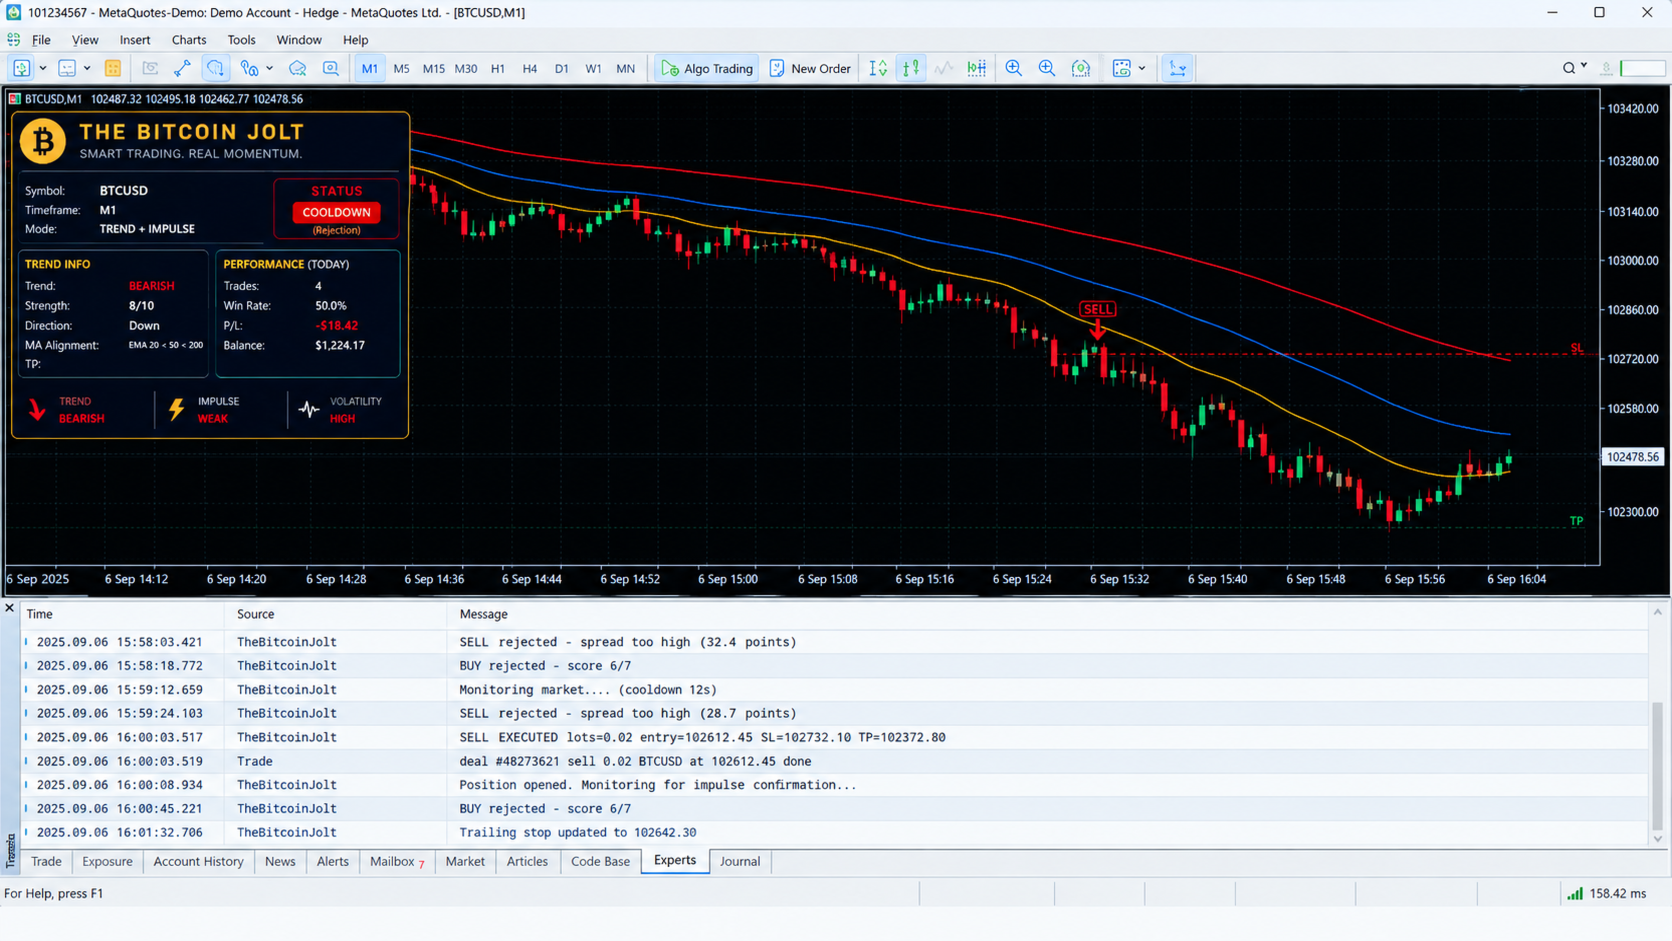Click the first zoom magnifier icon
Screen dimensions: 1672x941
(x=1014, y=68)
